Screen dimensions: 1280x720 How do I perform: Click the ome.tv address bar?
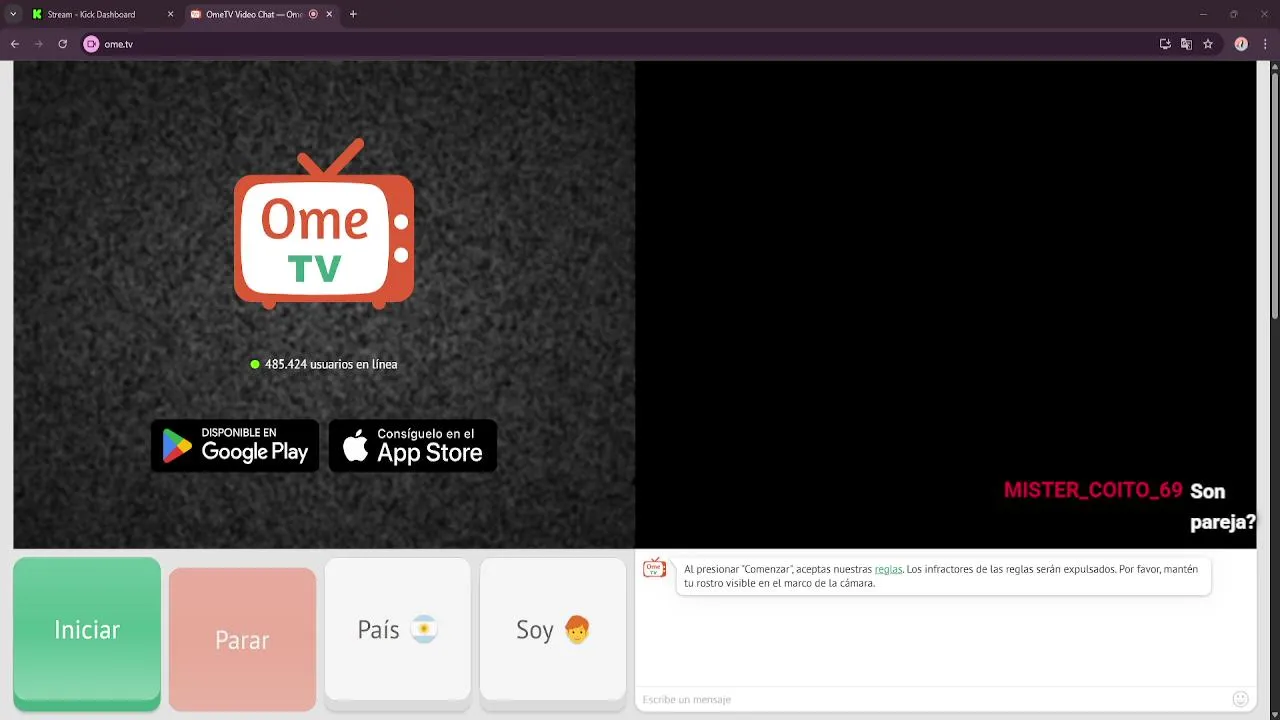click(620, 44)
